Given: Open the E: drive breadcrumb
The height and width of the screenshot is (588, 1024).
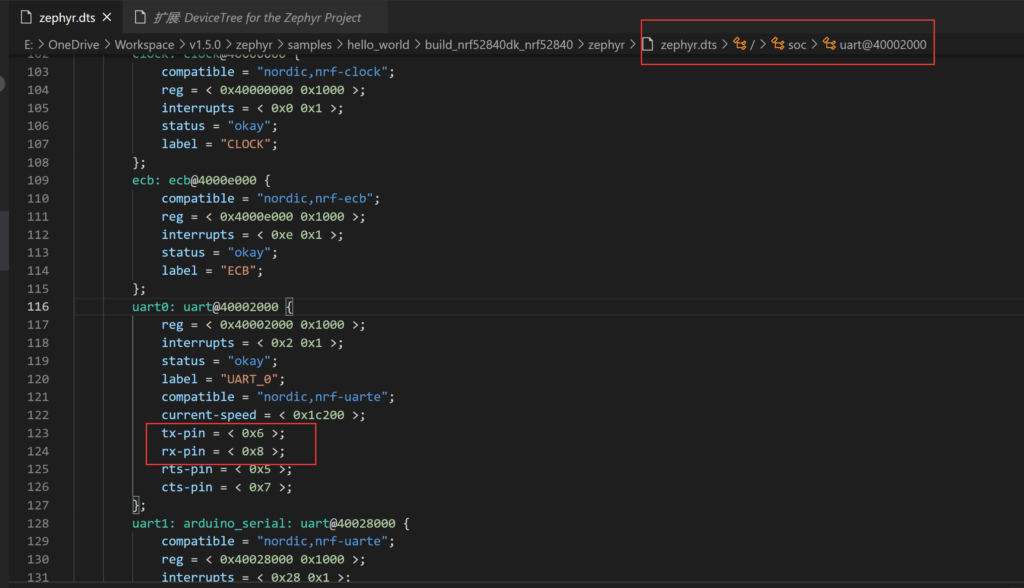Looking at the screenshot, I should click(x=29, y=45).
